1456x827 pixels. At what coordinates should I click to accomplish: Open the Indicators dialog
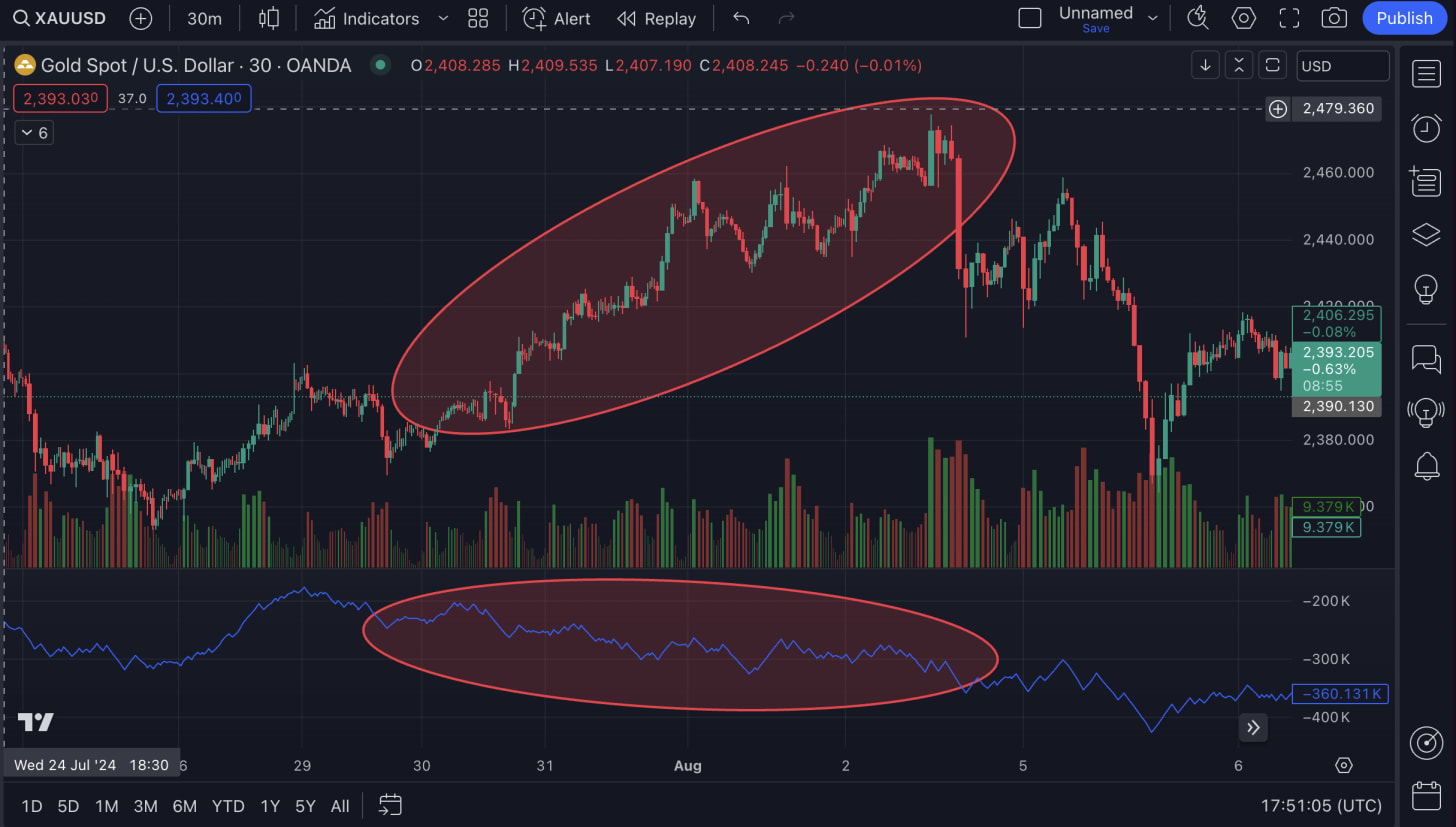(x=366, y=18)
